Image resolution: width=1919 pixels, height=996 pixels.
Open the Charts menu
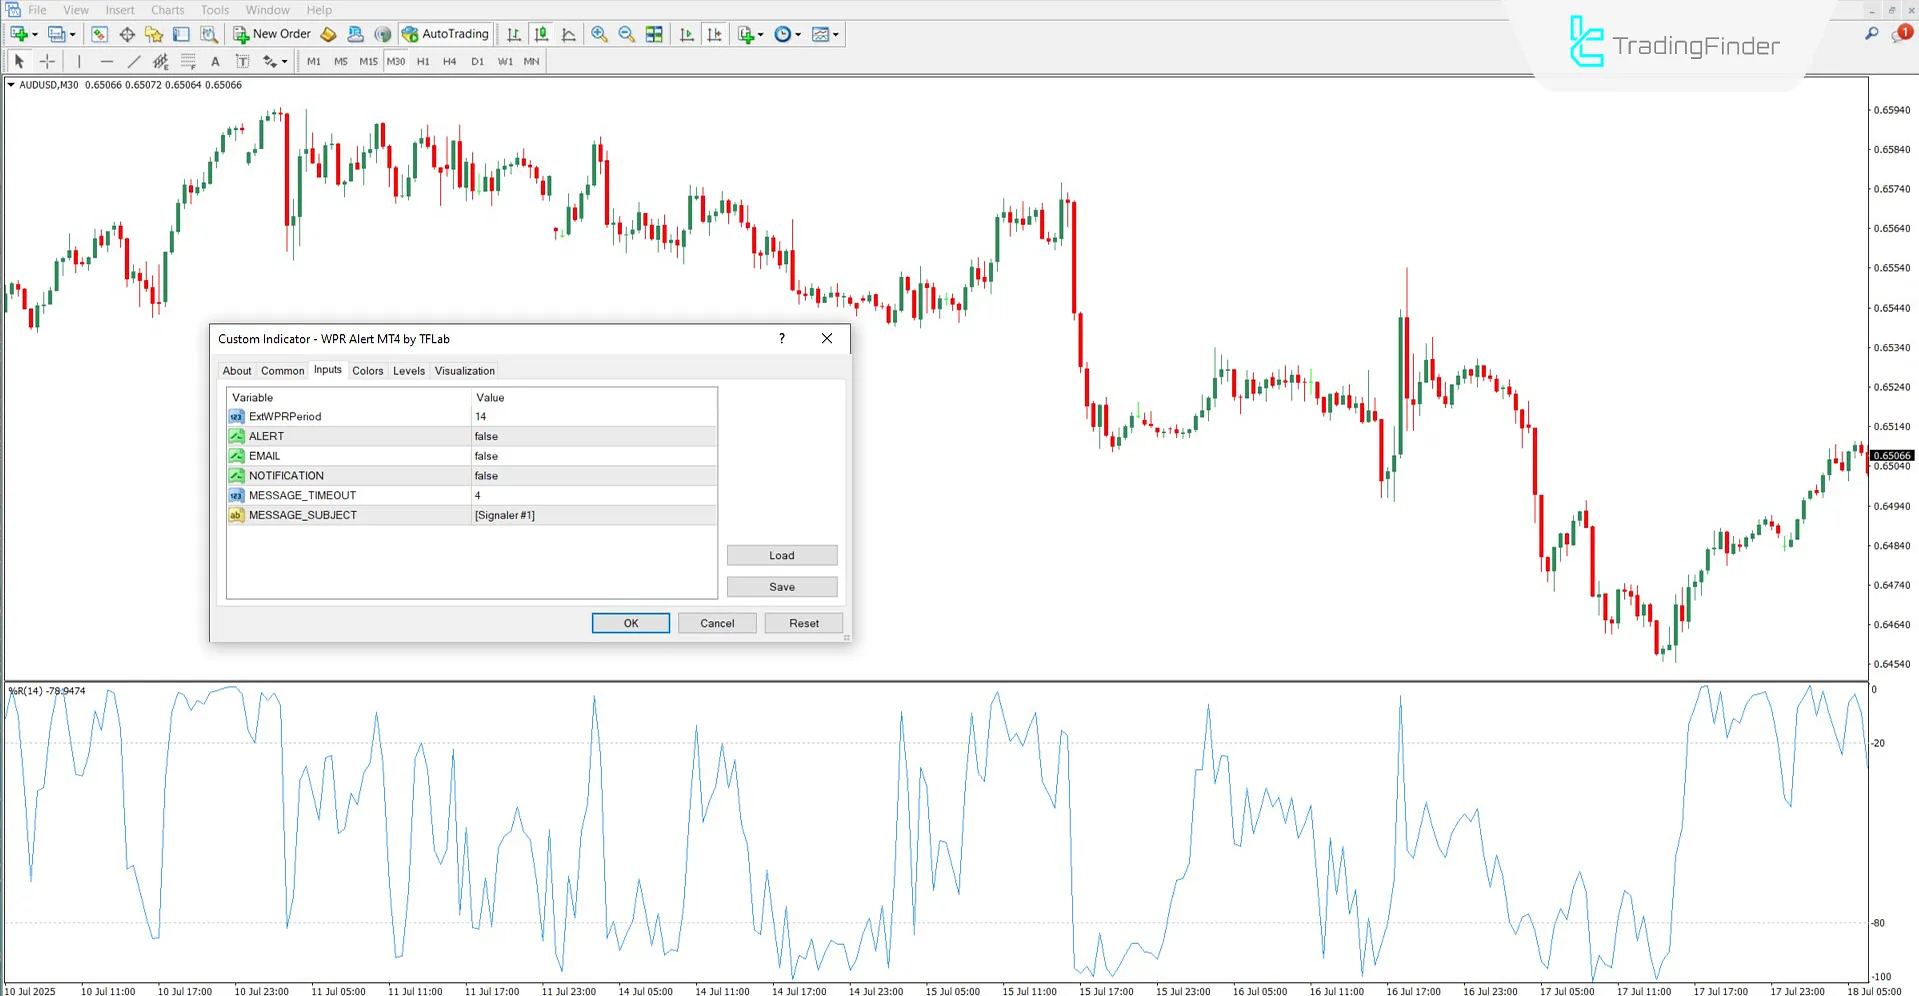pos(166,9)
